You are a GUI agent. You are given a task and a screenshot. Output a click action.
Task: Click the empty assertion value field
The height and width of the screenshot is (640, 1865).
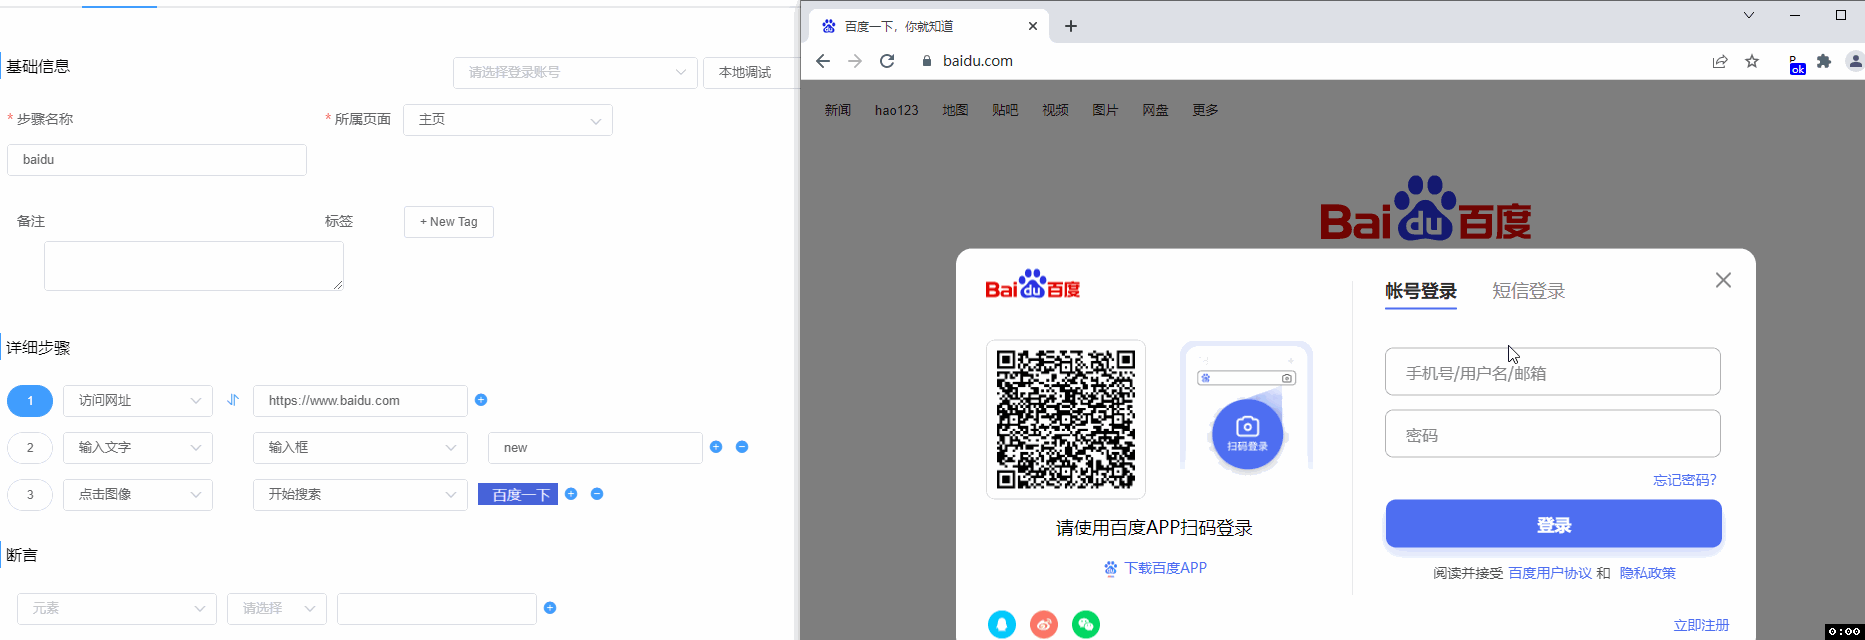pos(437,609)
